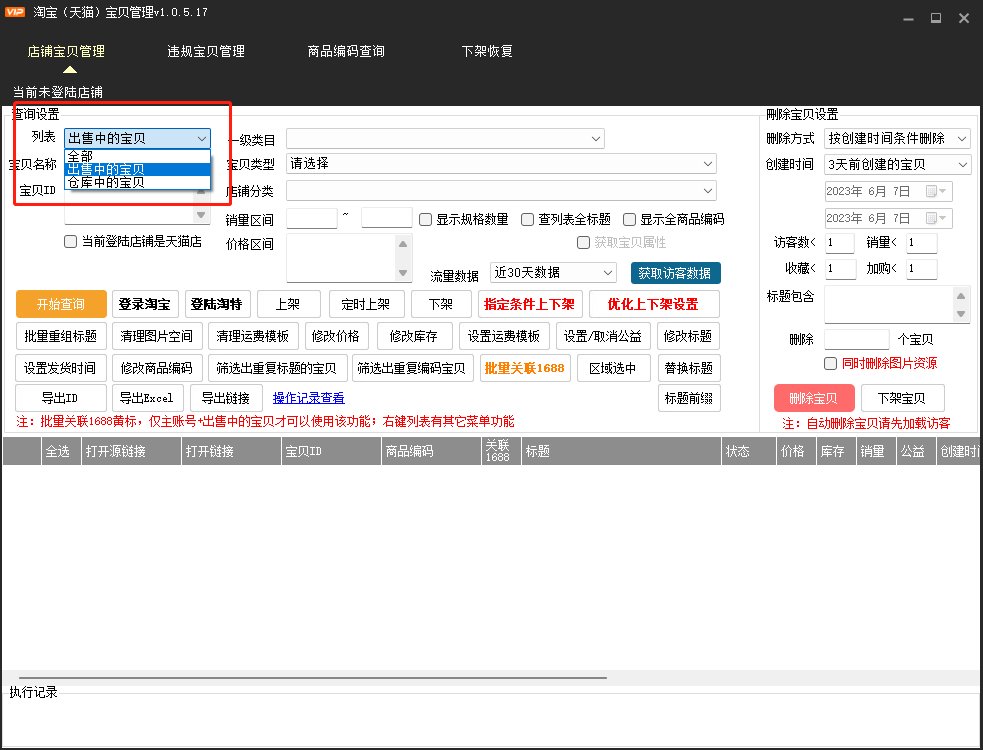983x750 pixels.
Task: Enable 显示全商品编码 checkbox
Action: pos(629,219)
